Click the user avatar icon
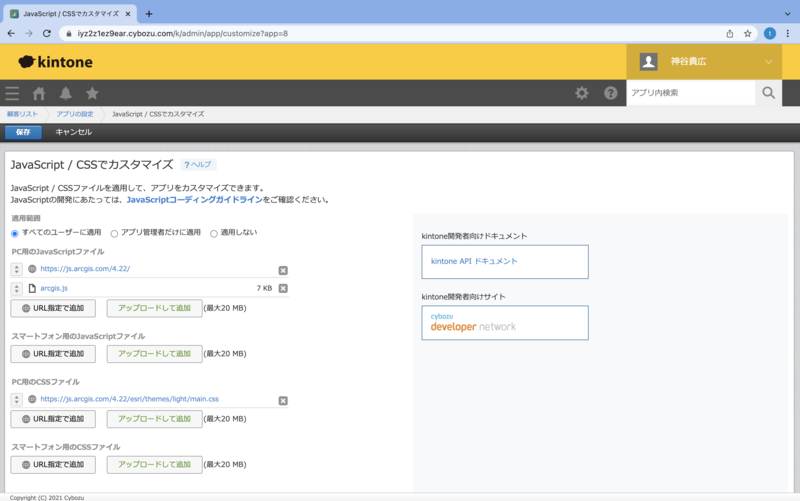Screen dimensions: 800x501 (x=648, y=62)
